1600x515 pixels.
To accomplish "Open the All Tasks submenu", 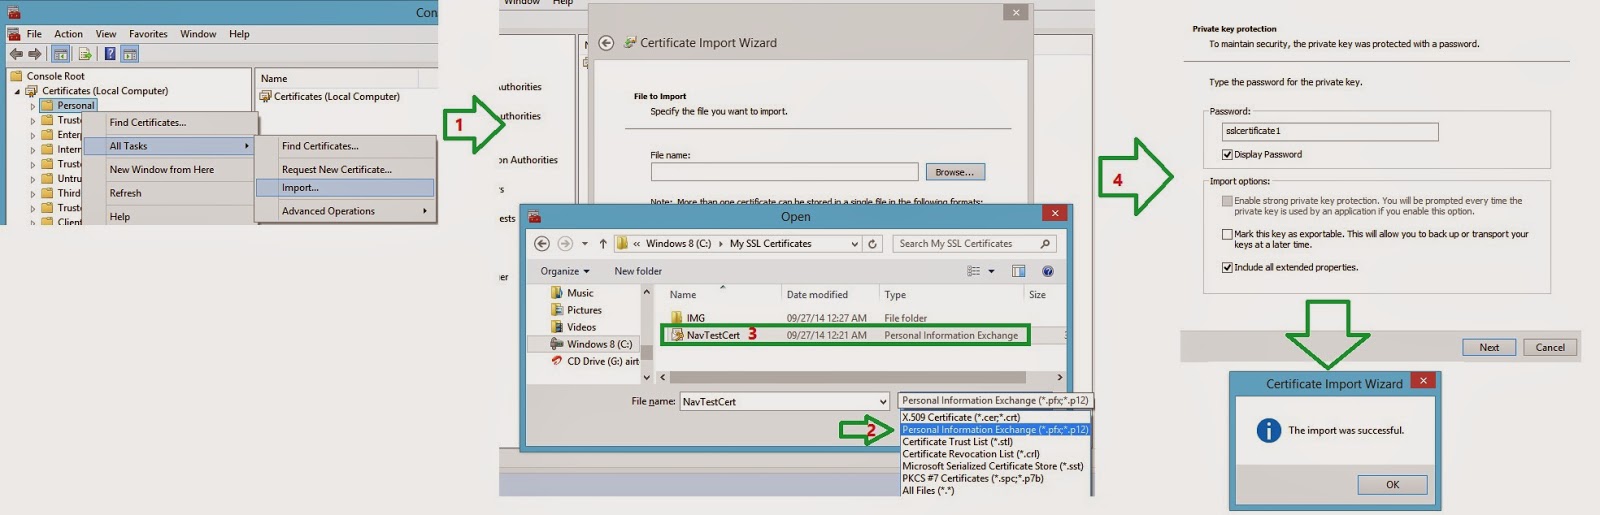I will click(168, 146).
